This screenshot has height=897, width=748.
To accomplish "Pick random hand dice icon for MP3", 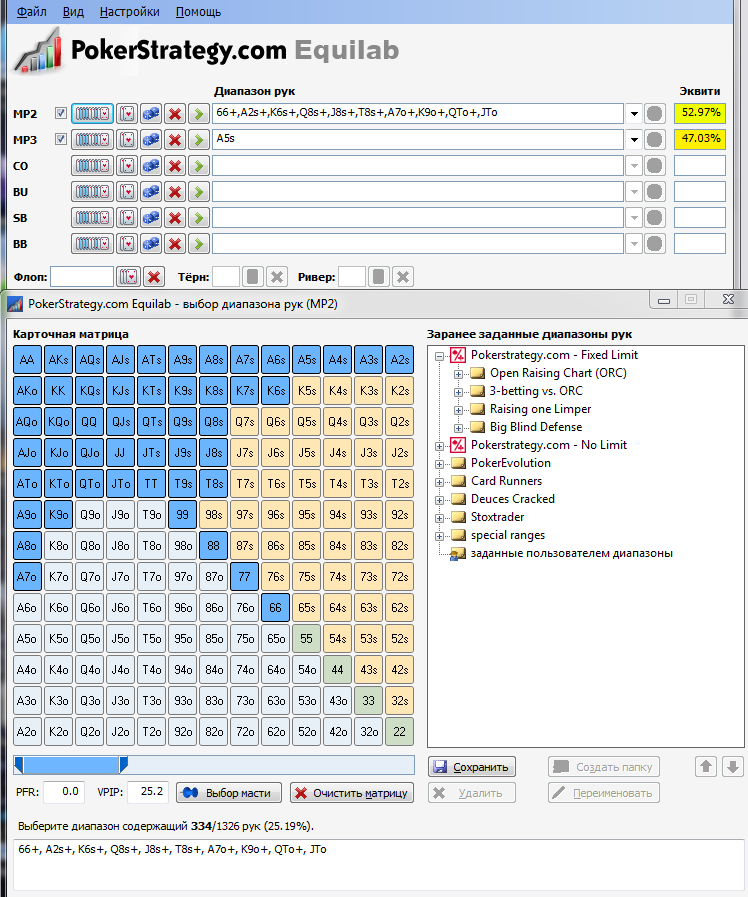I will coord(151,140).
